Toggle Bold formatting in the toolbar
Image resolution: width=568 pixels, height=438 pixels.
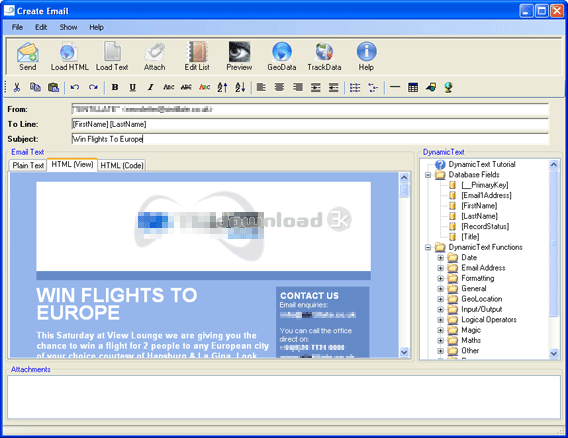tap(115, 87)
